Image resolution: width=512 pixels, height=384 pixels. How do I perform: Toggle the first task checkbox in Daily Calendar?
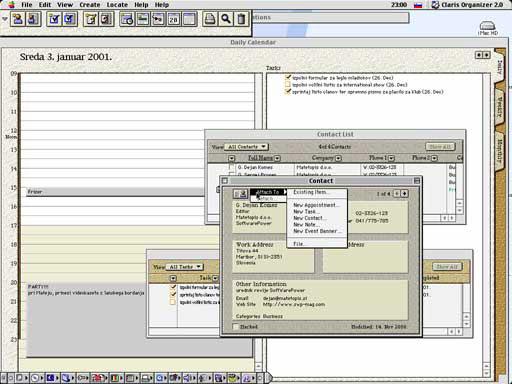click(288, 78)
